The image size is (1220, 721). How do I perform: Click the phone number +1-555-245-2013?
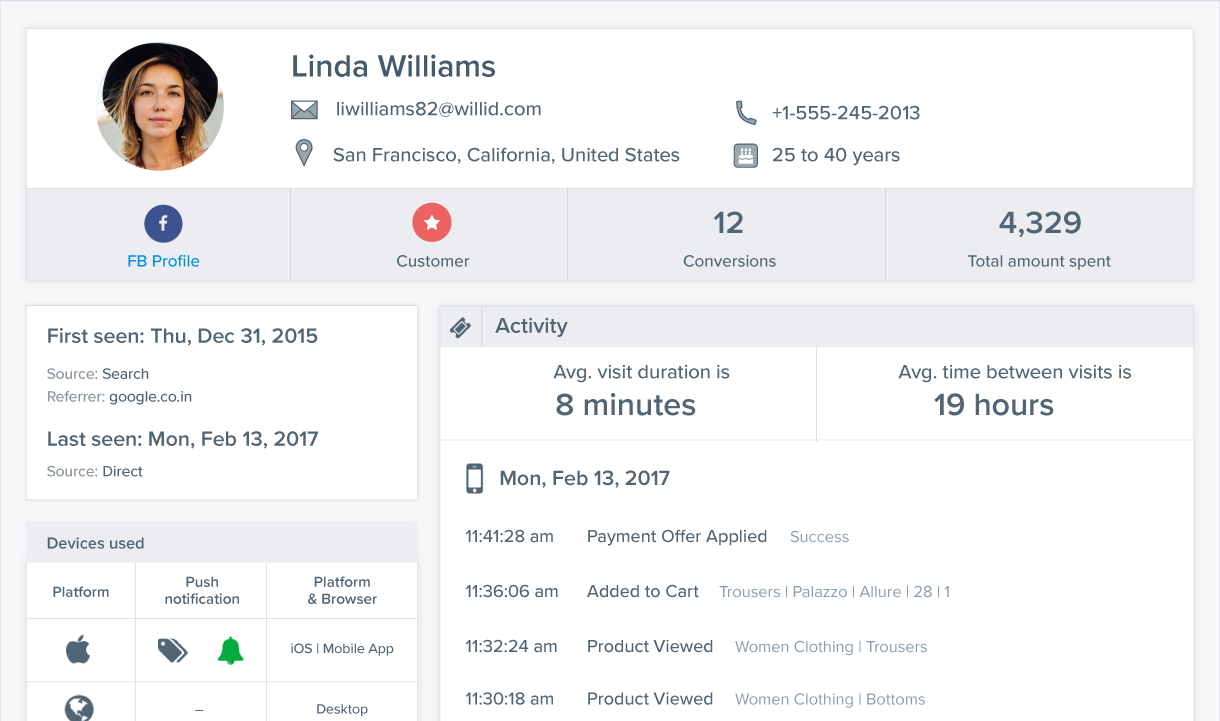(x=846, y=113)
